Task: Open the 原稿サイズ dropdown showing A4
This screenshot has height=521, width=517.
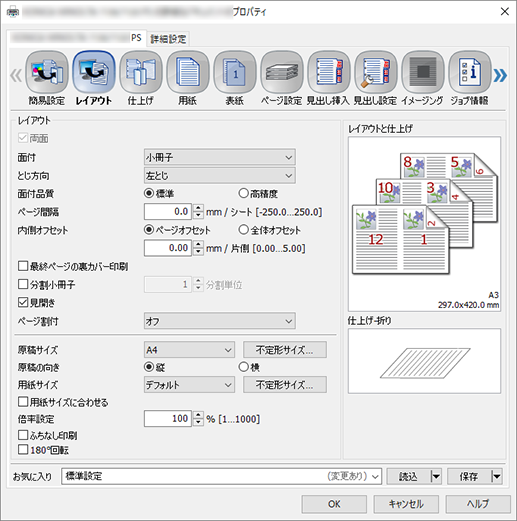Action: pyautogui.click(x=189, y=350)
